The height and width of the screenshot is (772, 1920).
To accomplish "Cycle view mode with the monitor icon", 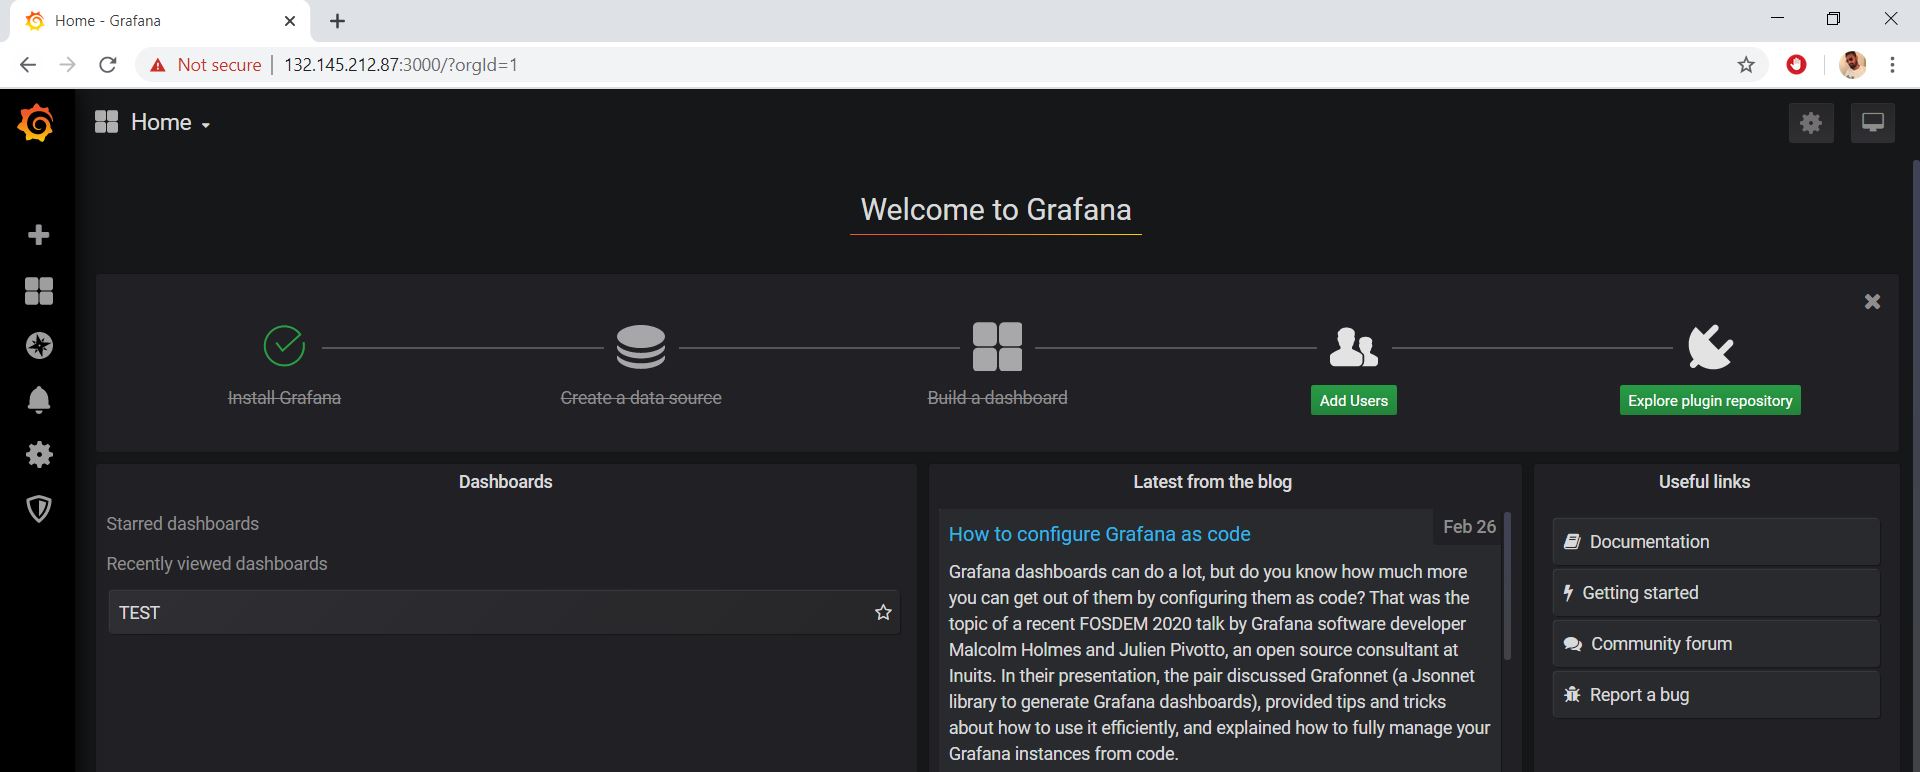I will click(1873, 123).
